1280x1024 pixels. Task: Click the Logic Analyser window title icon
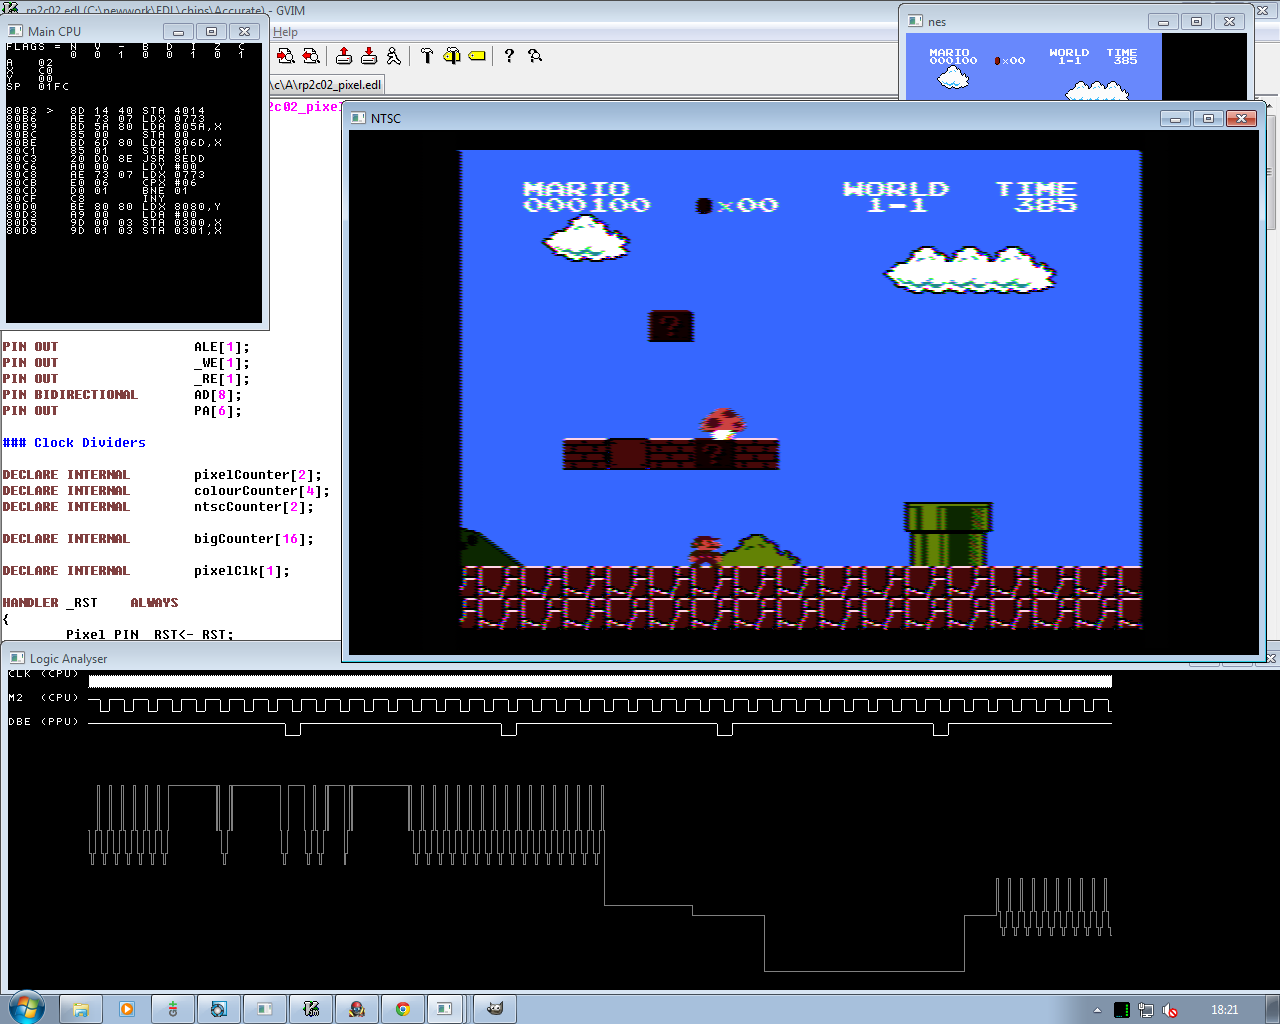pos(17,658)
